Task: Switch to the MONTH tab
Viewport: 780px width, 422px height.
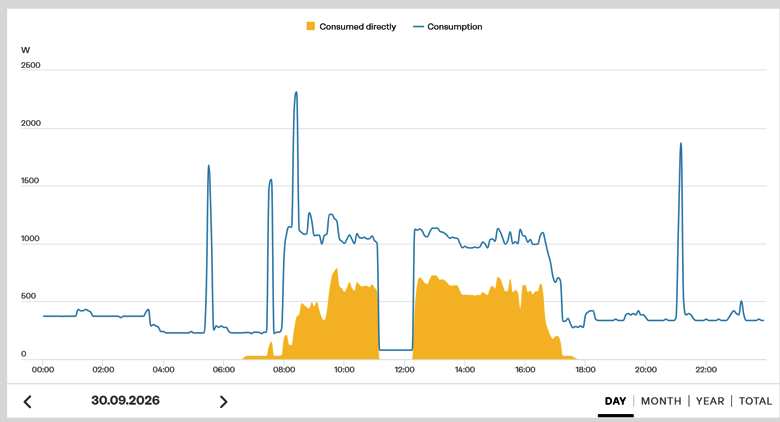Action: point(661,401)
